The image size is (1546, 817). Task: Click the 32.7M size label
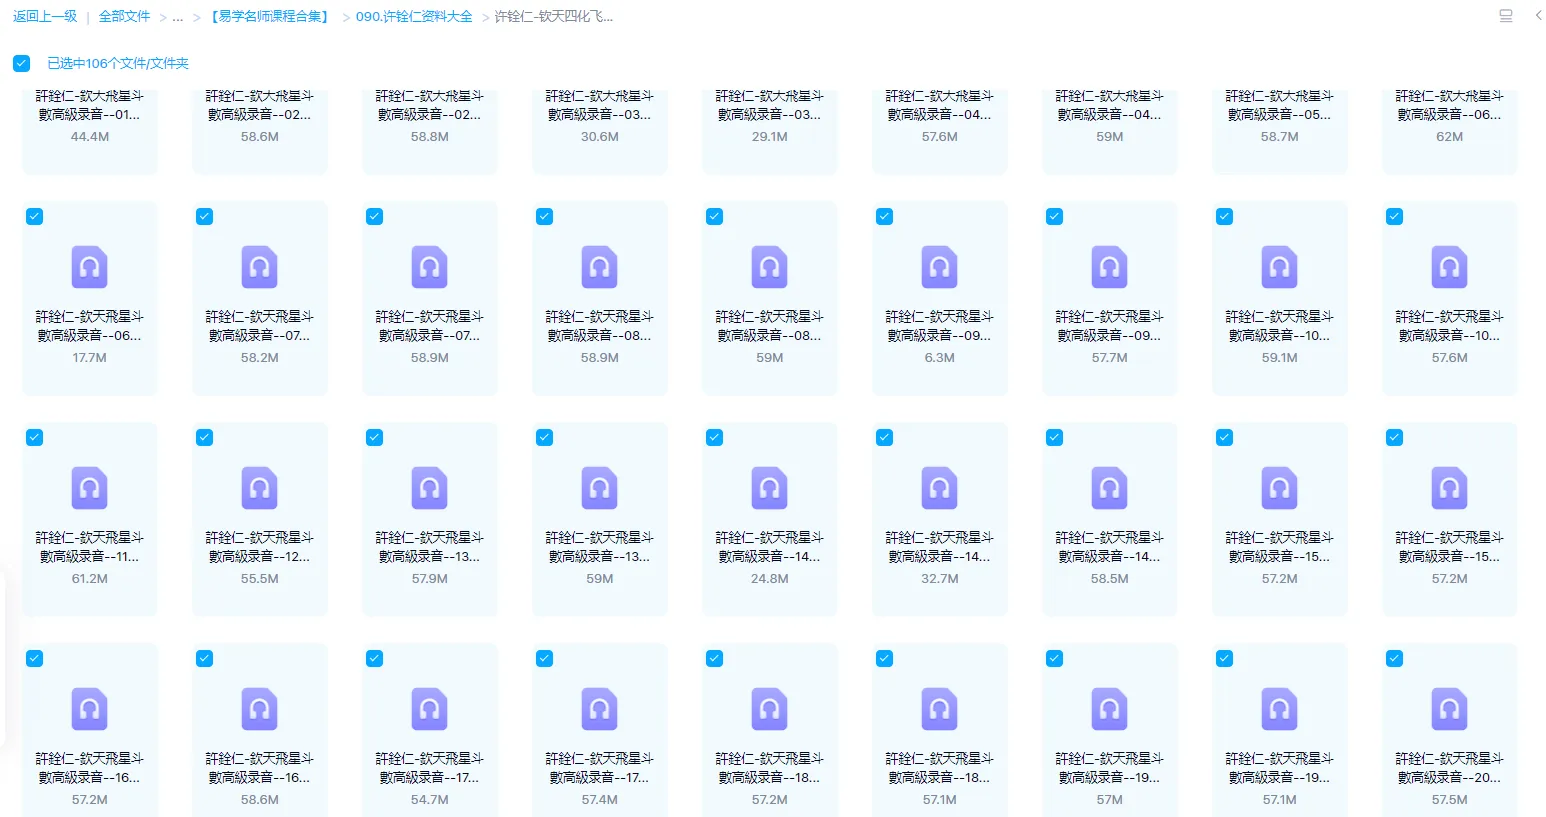click(940, 579)
